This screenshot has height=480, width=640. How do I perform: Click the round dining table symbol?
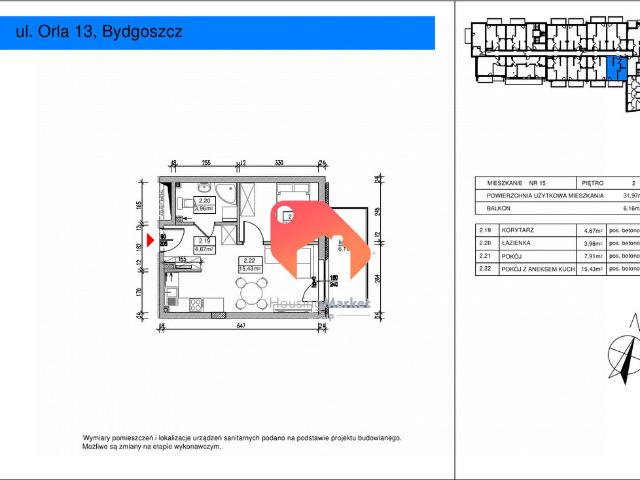click(x=251, y=293)
